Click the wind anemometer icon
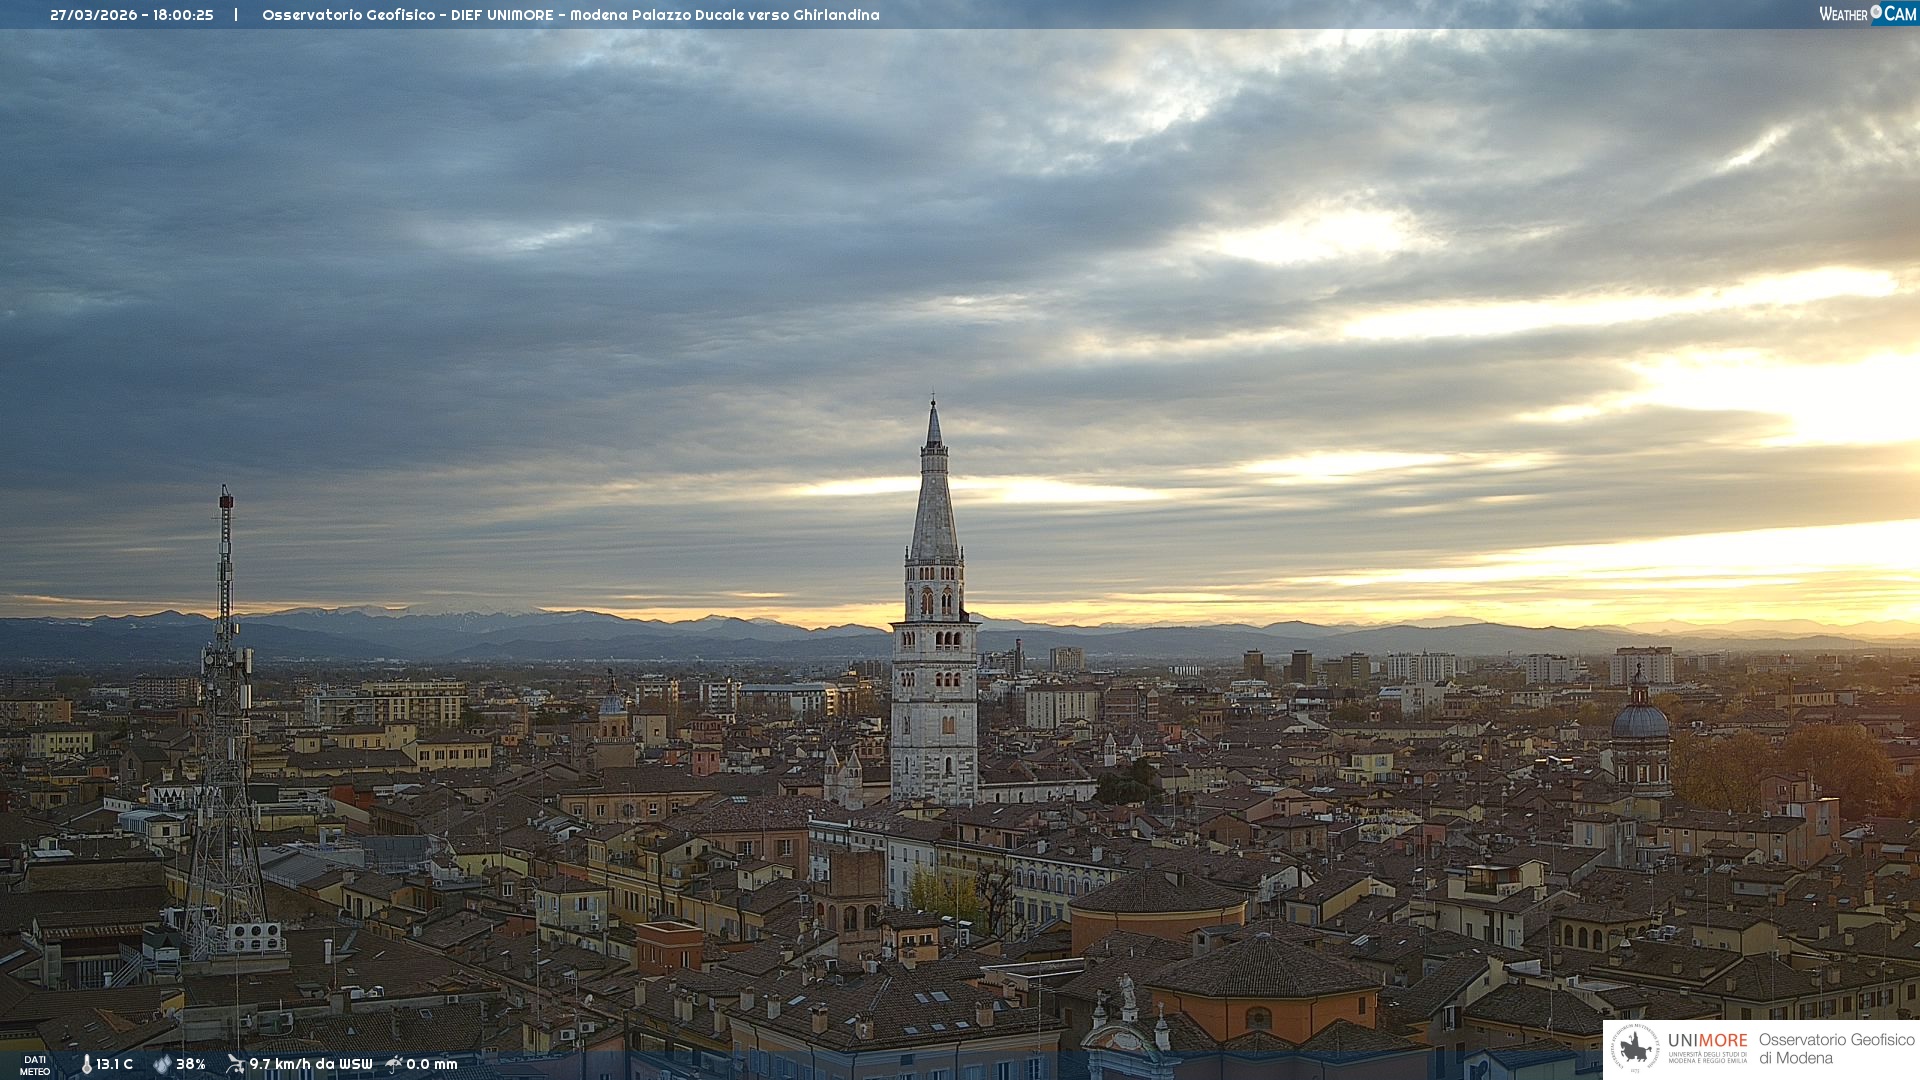Screen dimensions: 1920x1080 coord(235,1064)
